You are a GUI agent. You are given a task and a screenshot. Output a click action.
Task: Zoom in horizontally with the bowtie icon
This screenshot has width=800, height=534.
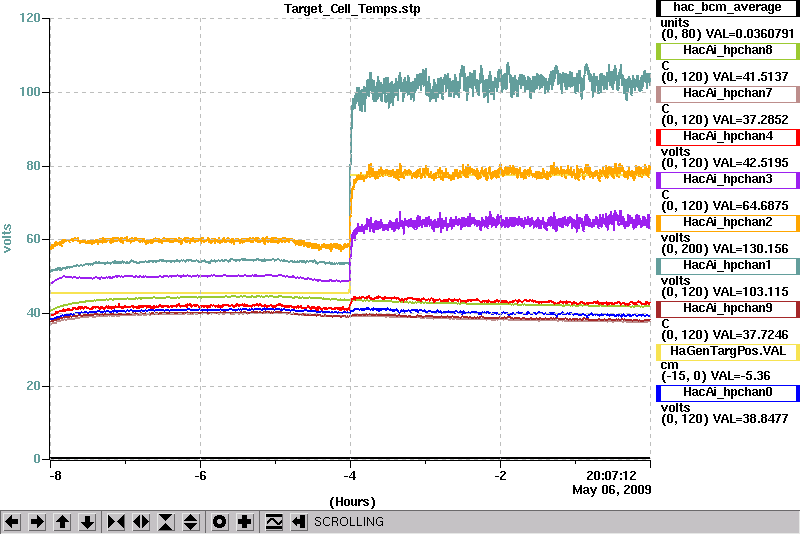(x=116, y=522)
